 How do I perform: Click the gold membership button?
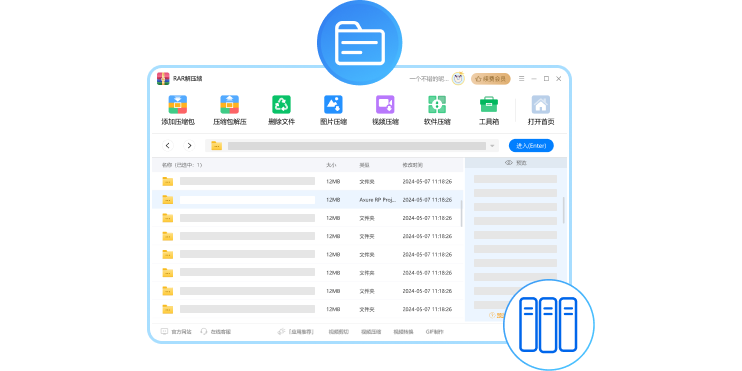(491, 79)
